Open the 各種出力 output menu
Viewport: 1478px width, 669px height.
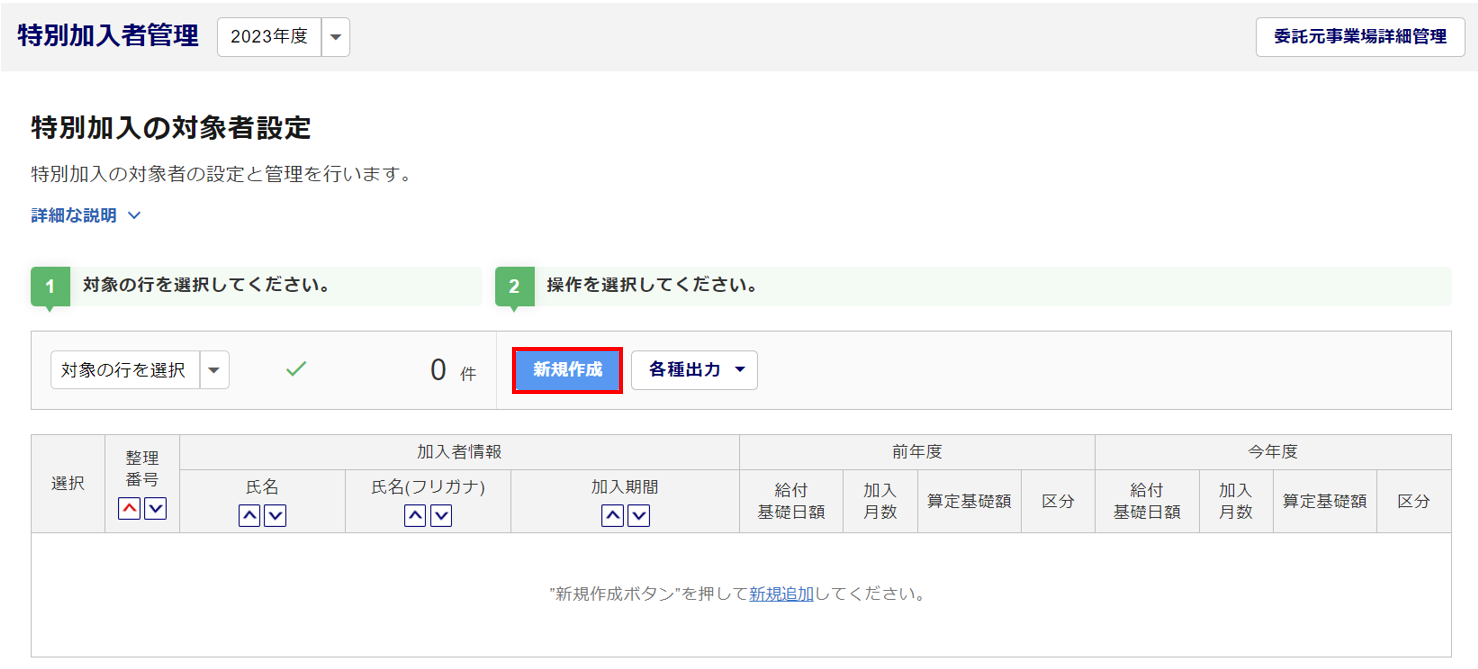[694, 370]
